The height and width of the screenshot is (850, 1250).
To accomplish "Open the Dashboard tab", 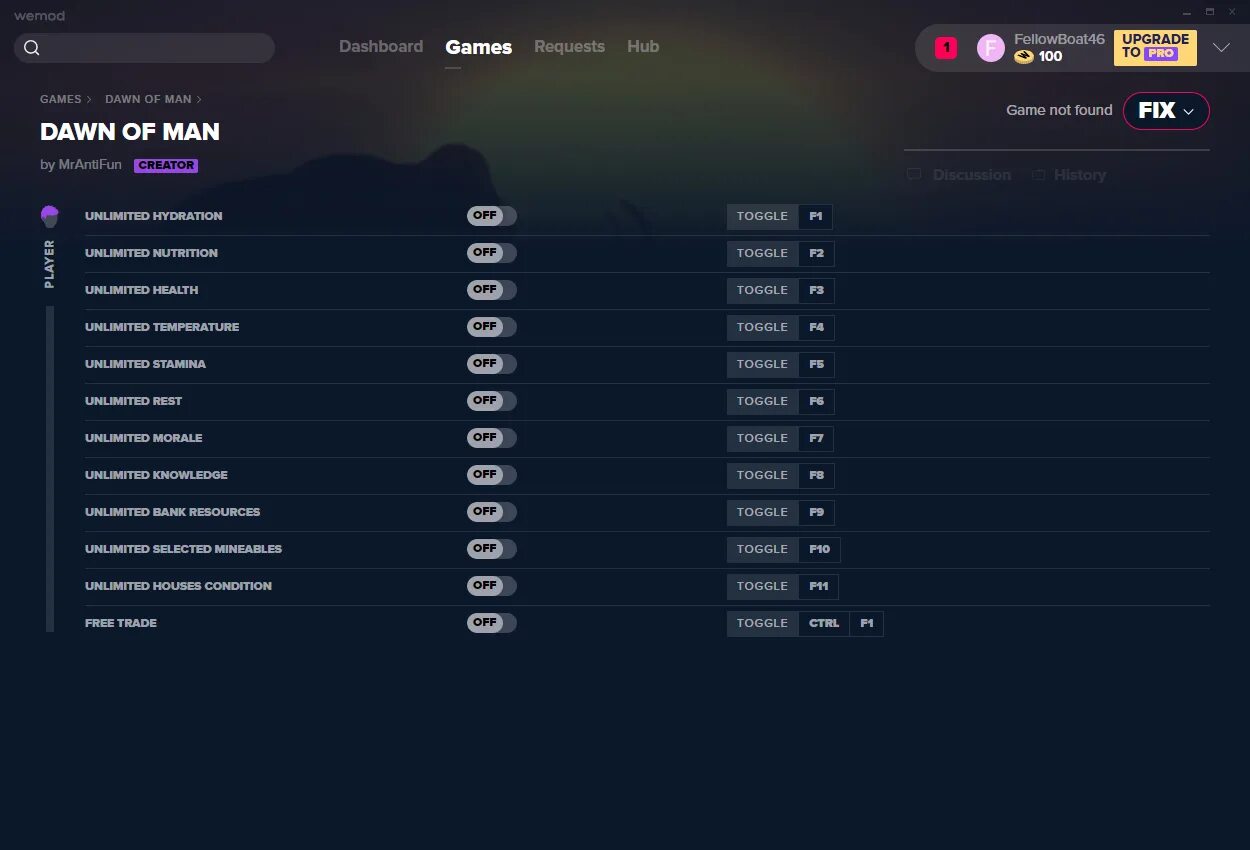I will point(381,47).
